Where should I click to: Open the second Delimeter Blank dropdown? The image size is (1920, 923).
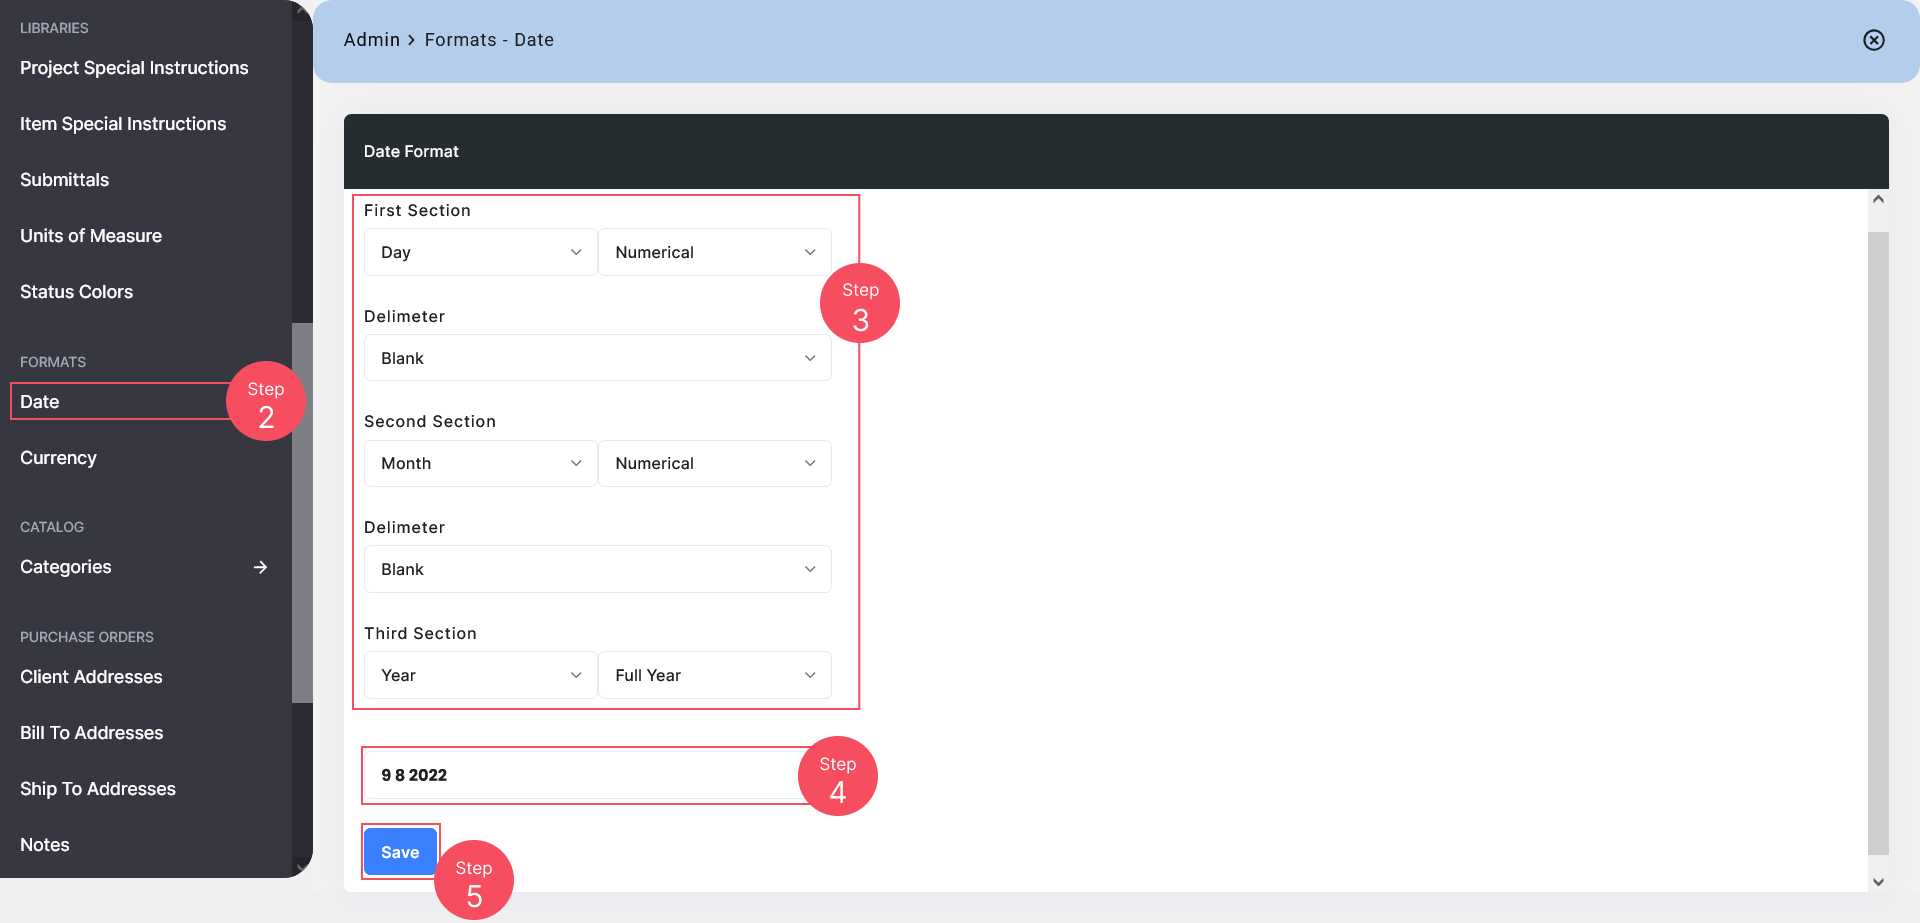click(598, 569)
